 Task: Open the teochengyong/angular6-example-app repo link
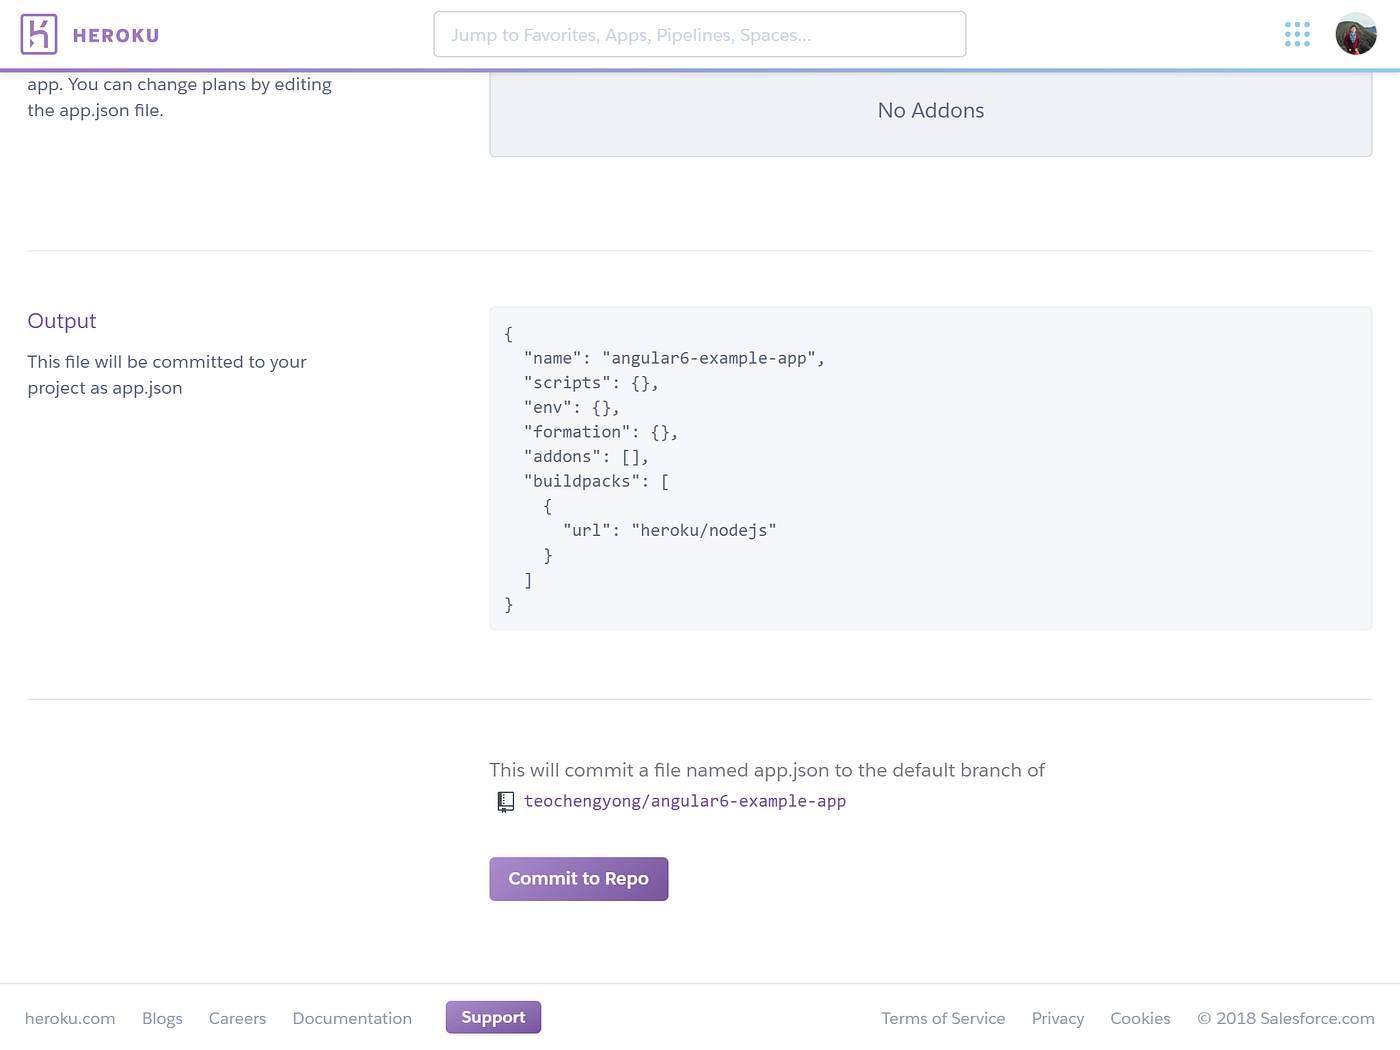pos(685,801)
